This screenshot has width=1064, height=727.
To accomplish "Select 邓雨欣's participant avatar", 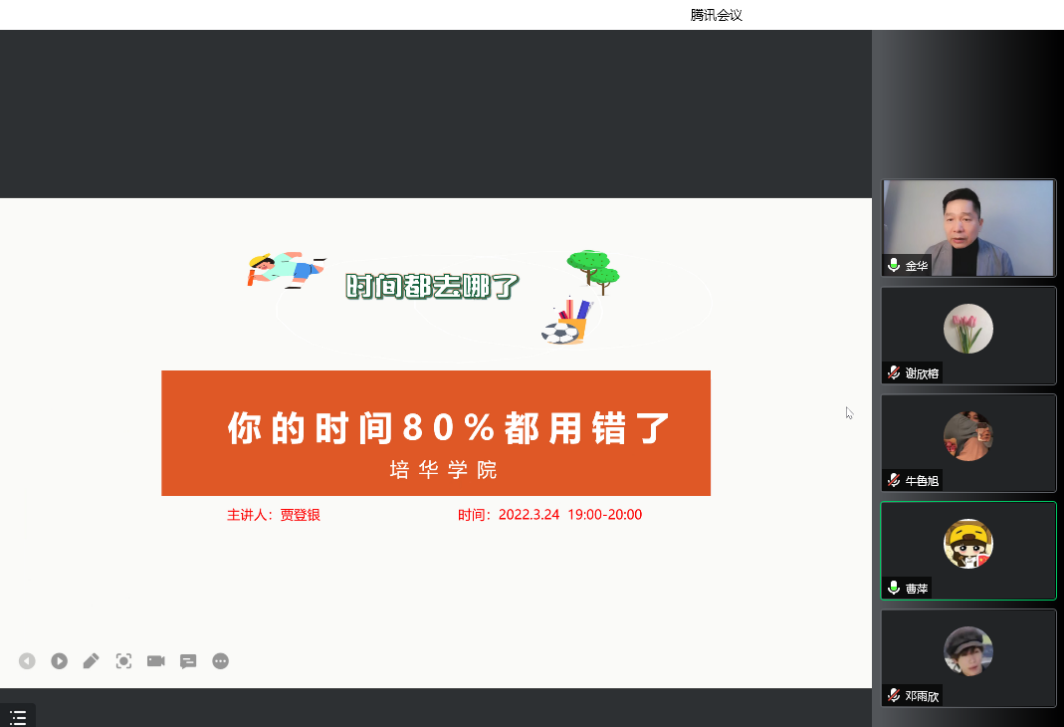I will pos(968,651).
